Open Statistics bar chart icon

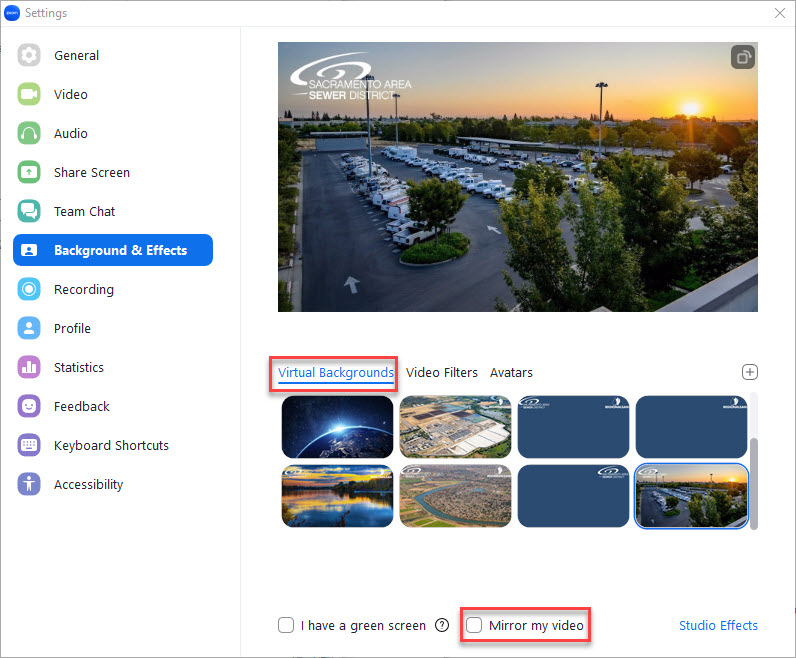(29, 367)
